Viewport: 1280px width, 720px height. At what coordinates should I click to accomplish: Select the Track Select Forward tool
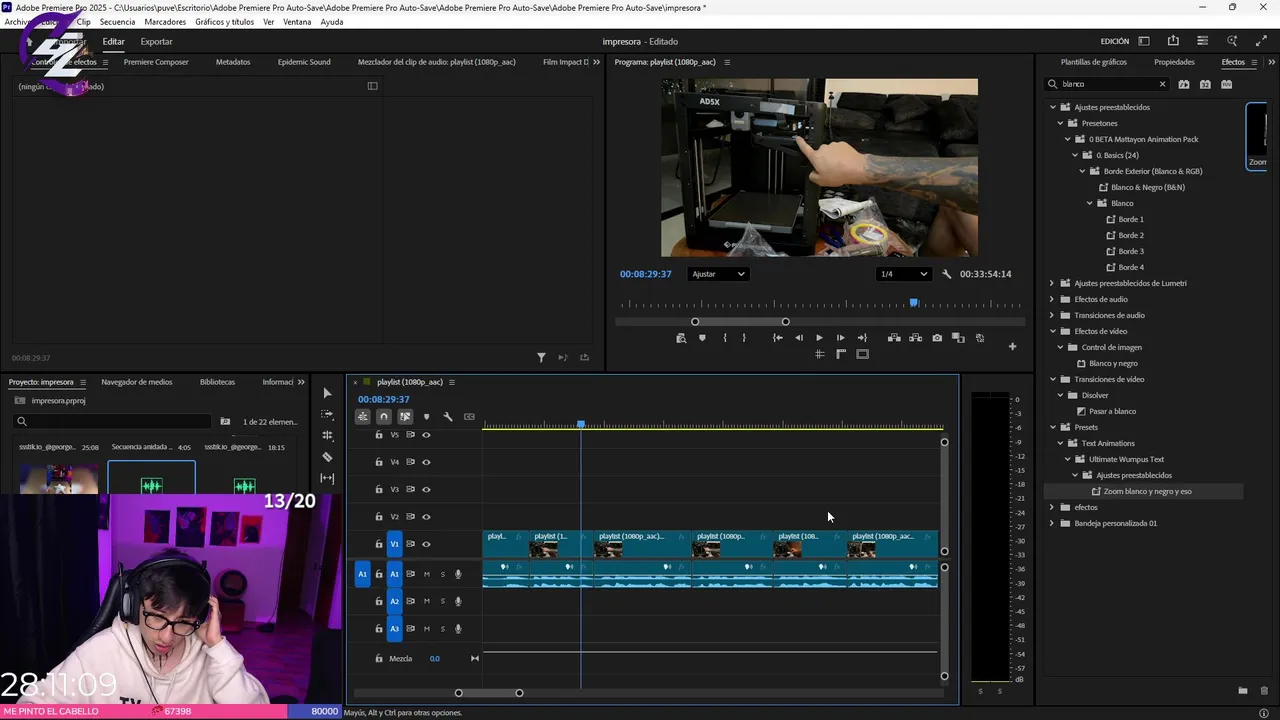(x=327, y=414)
